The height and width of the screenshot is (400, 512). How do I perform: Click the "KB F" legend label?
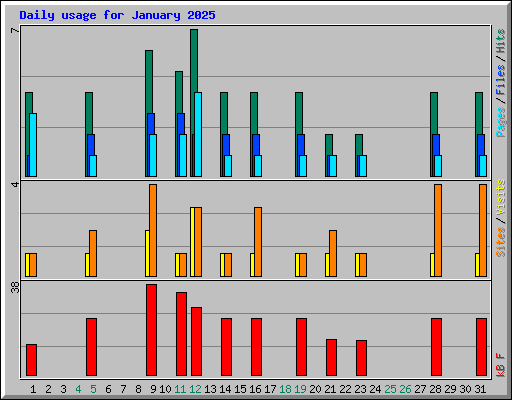(x=500, y=365)
